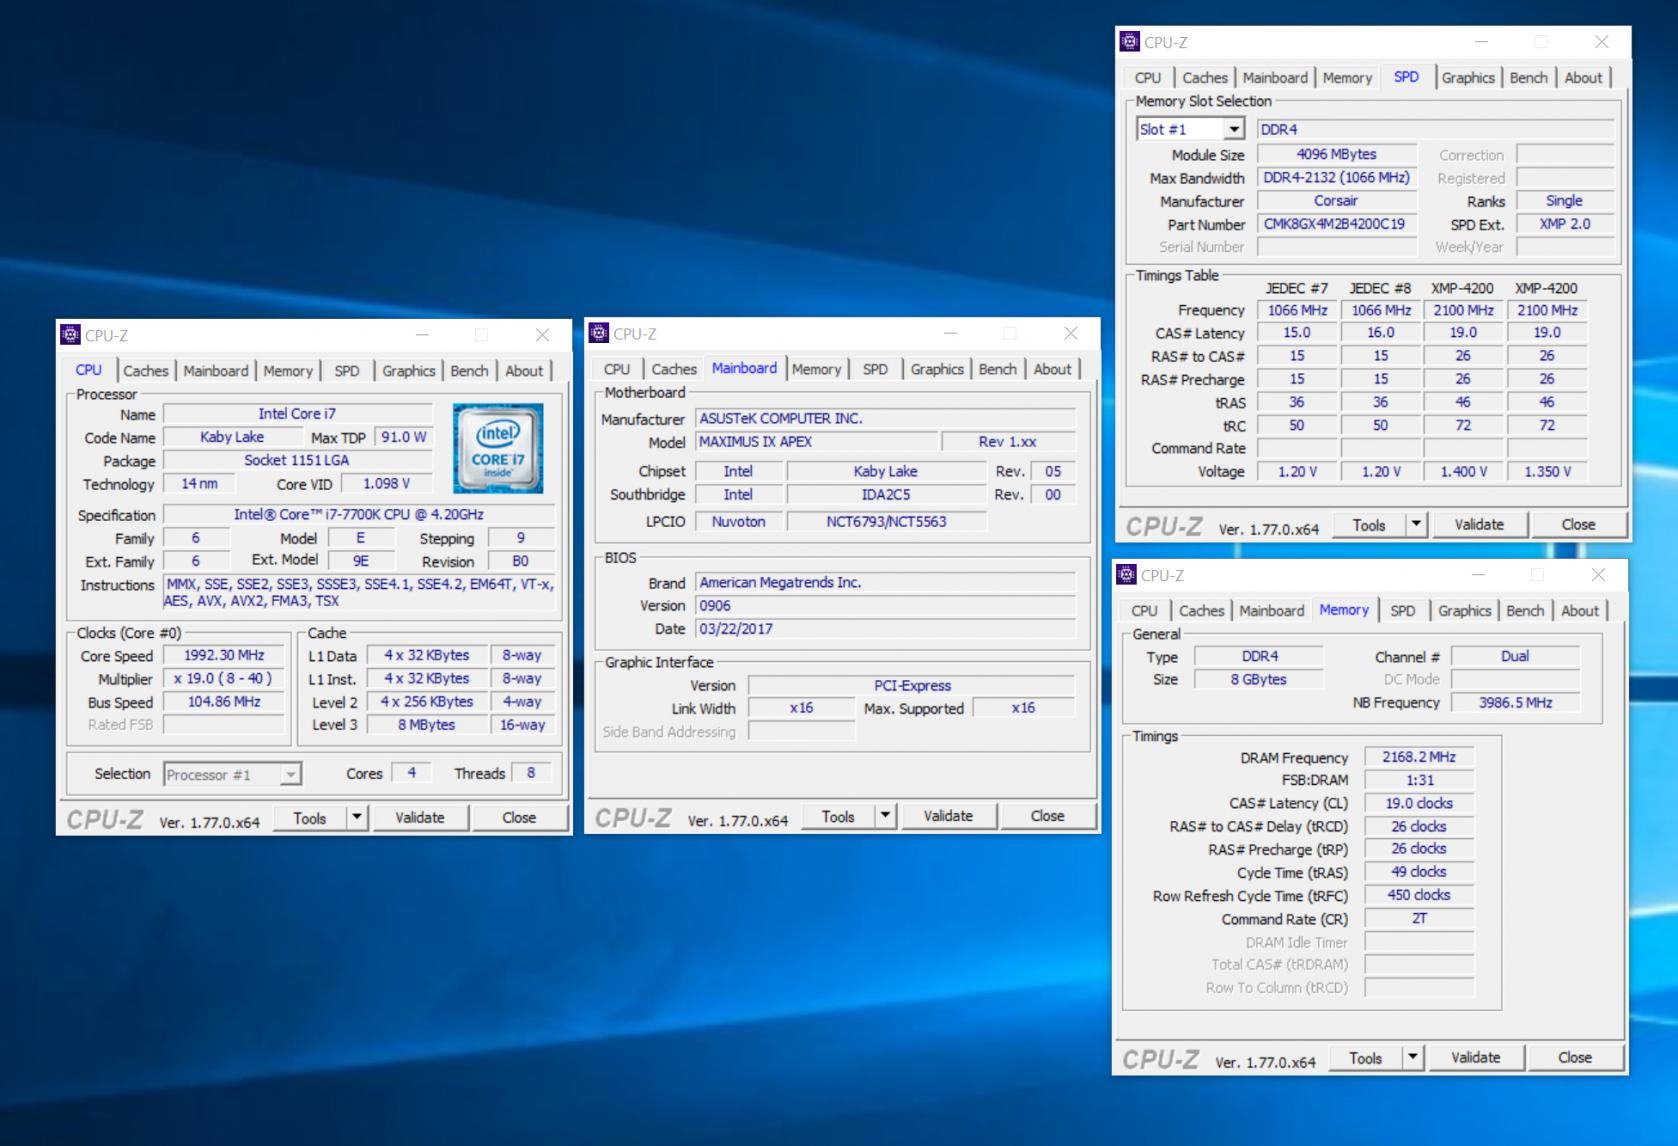Open Graphics tab in SPD window

point(1468,77)
